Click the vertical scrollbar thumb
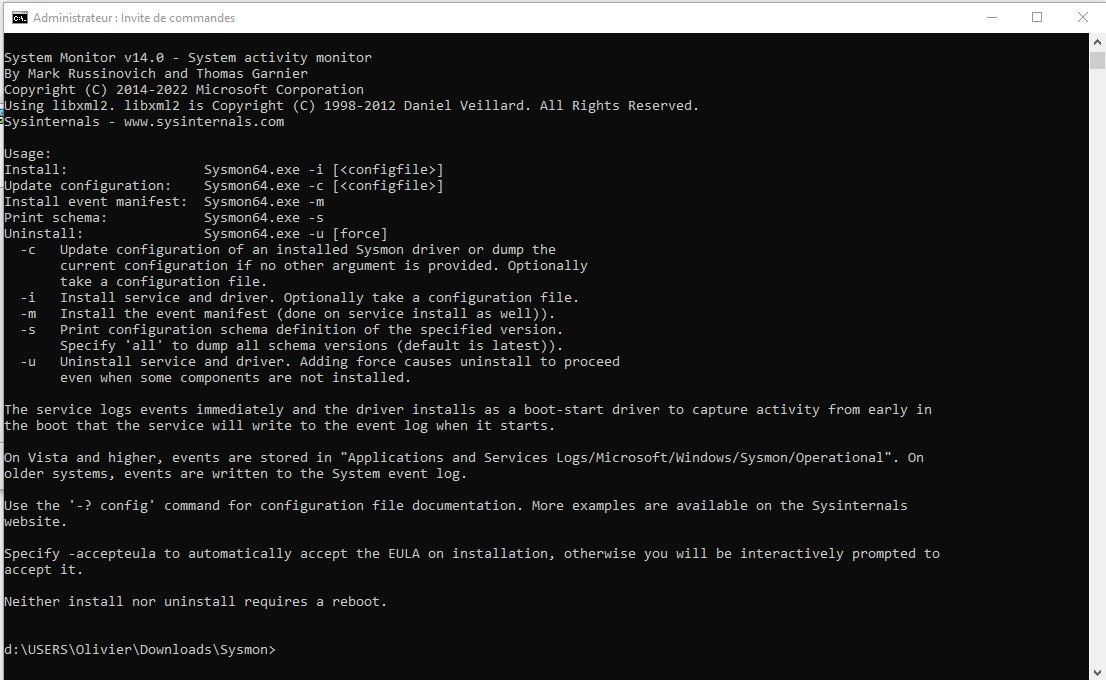 [x=1097, y=60]
